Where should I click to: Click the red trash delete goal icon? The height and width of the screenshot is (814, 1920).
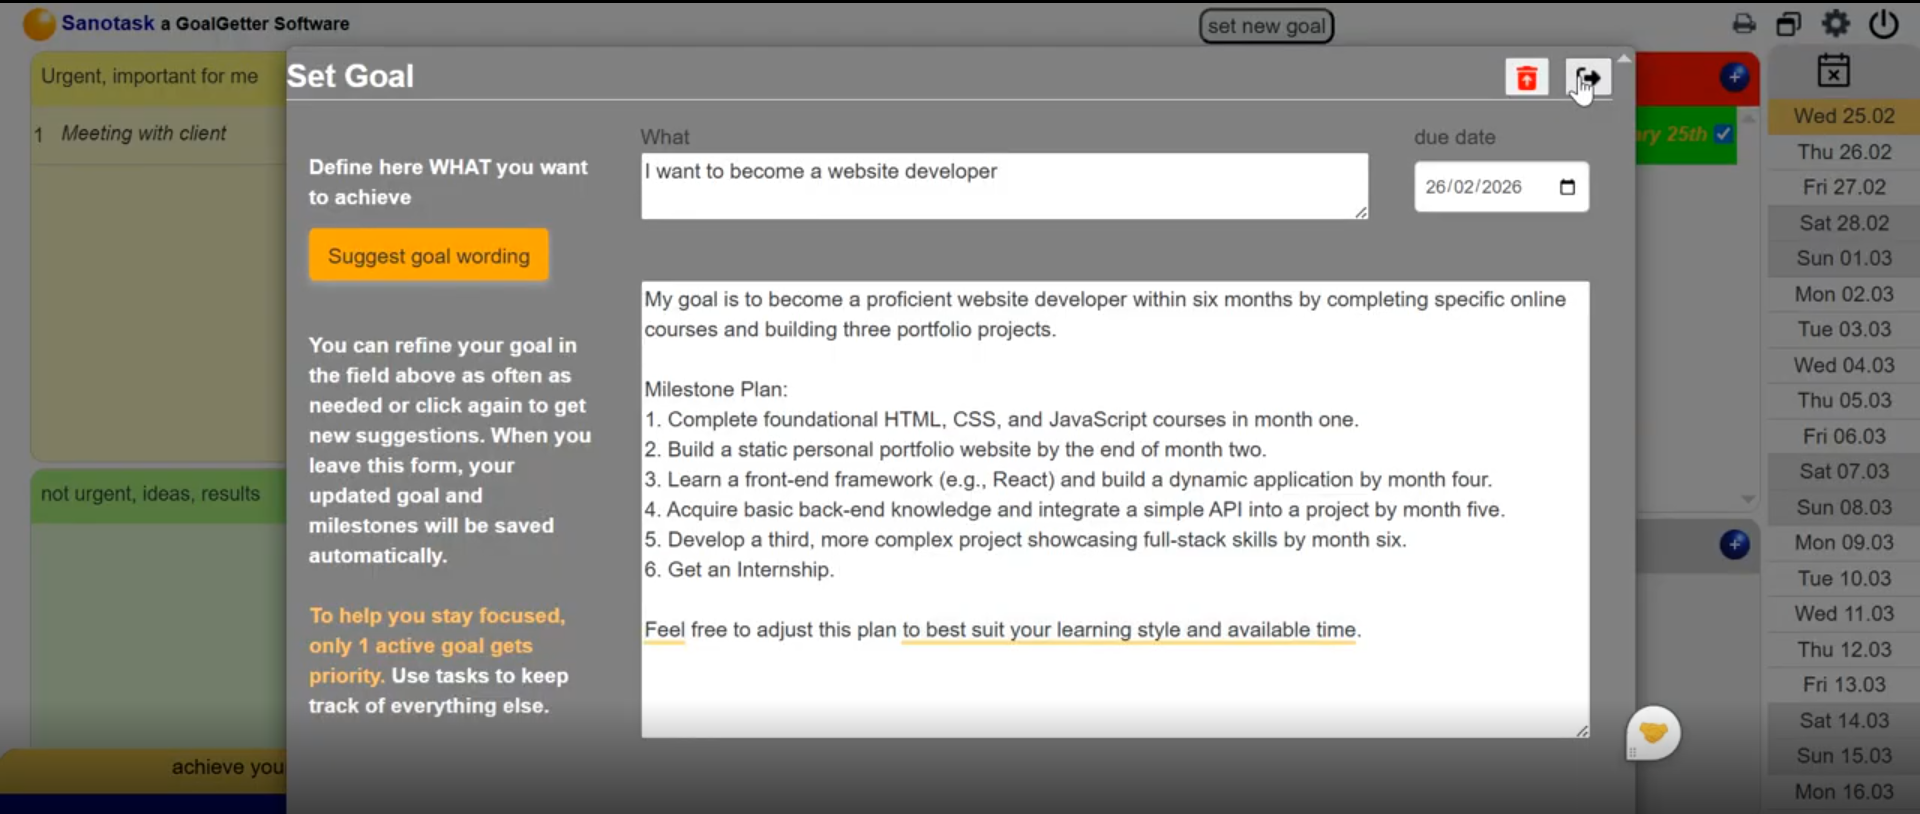click(1526, 78)
